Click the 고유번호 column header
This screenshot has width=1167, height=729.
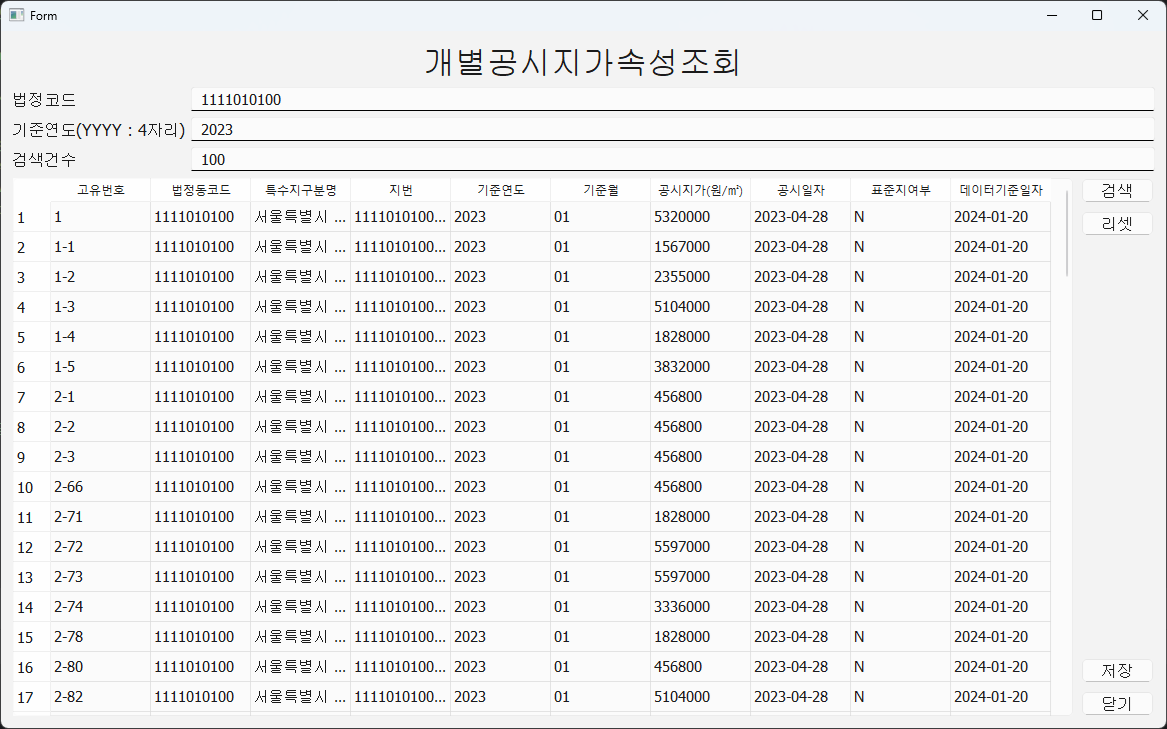click(100, 190)
